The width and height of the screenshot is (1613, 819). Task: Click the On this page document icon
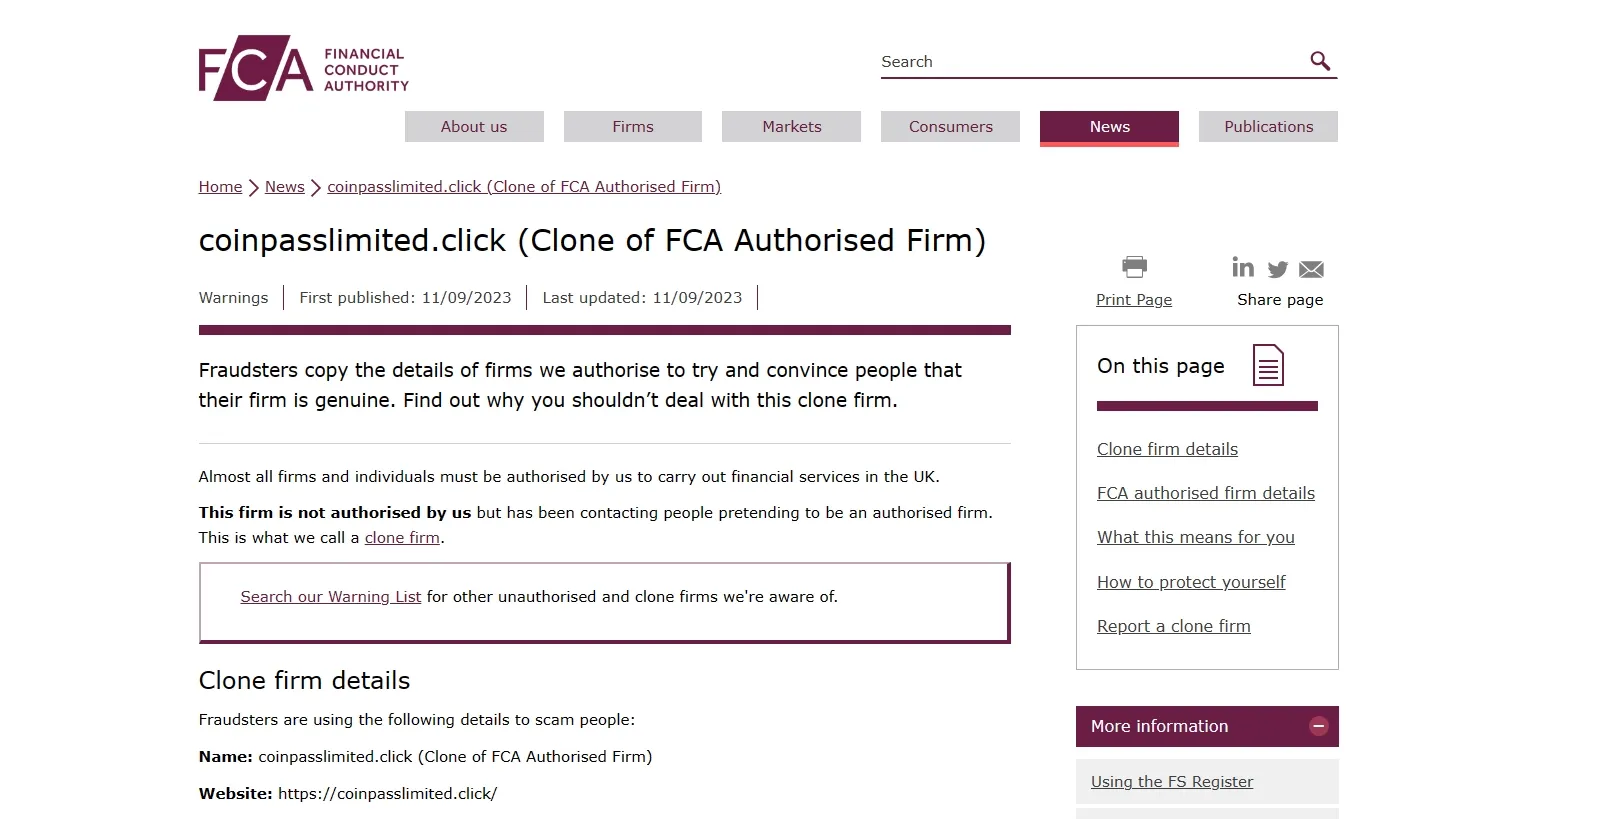(1268, 365)
